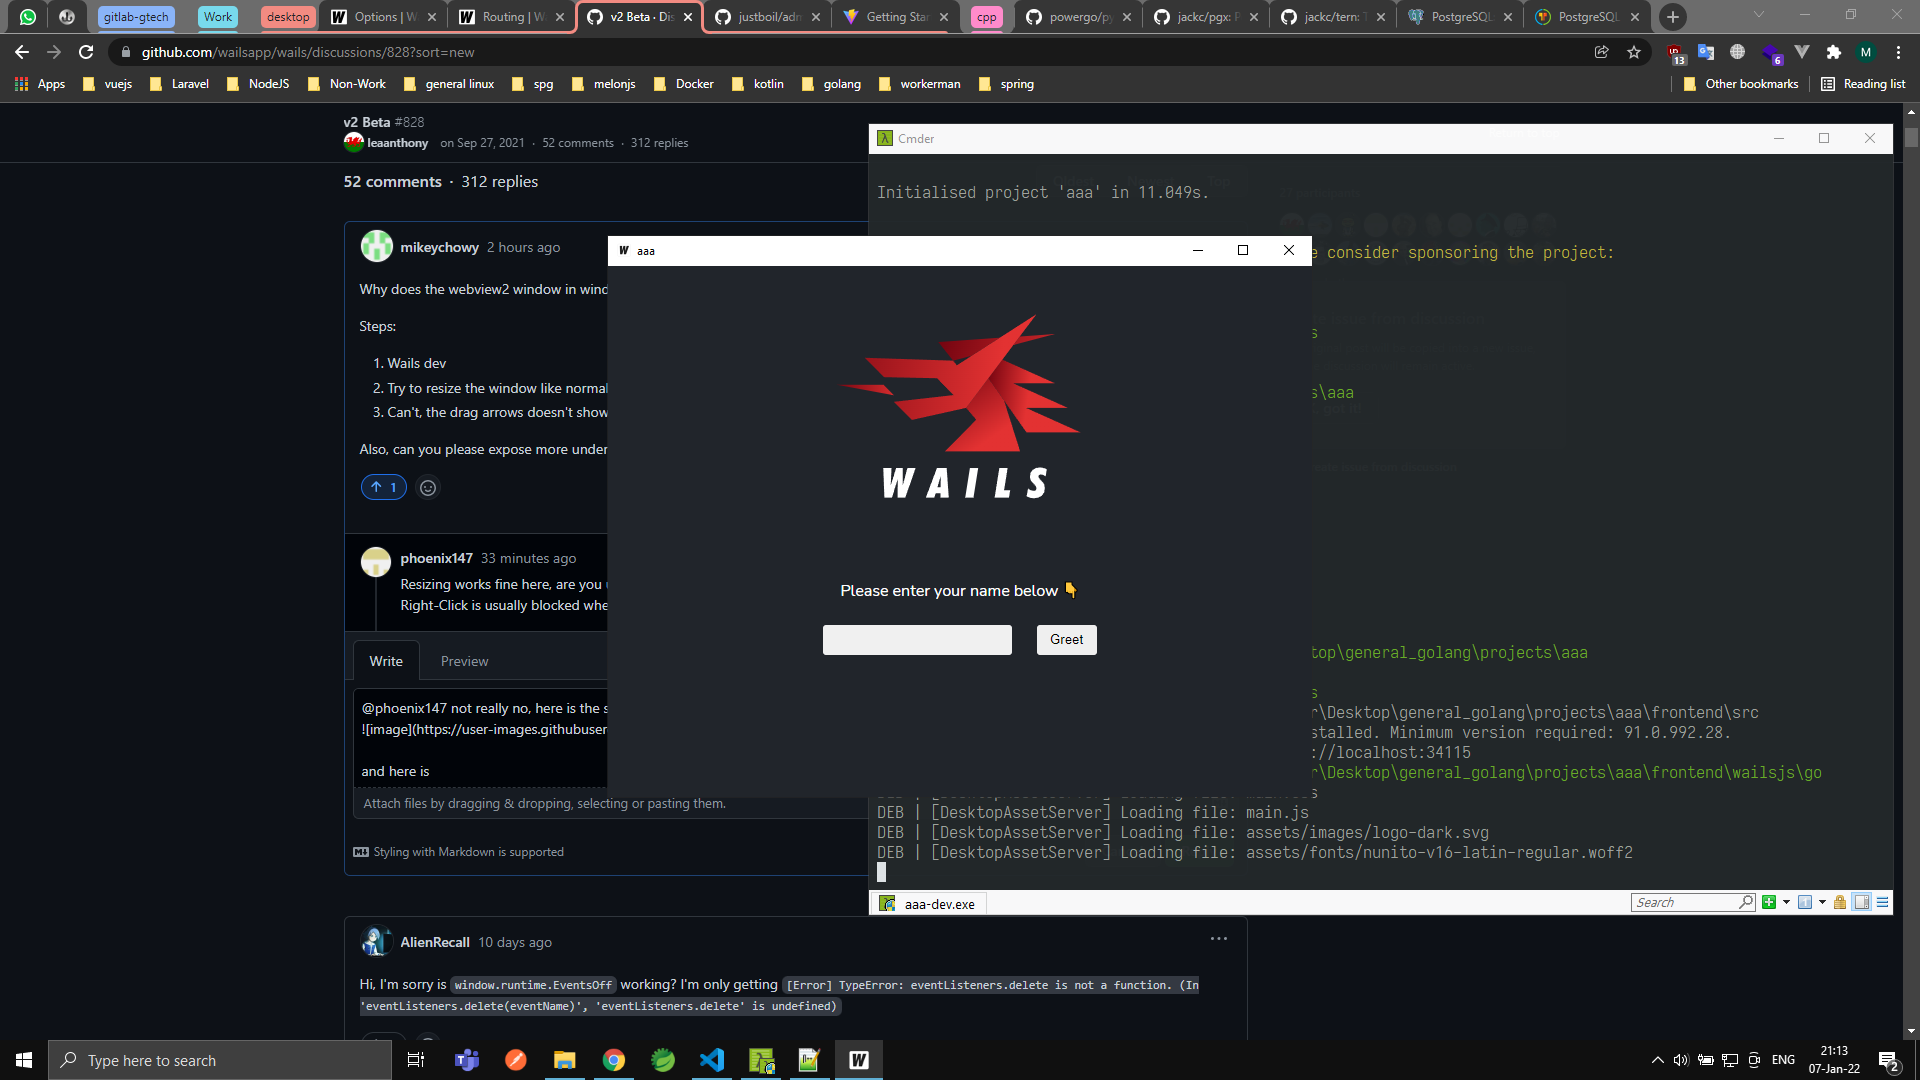Create a new console with Cmder's green plus

pyautogui.click(x=1769, y=902)
